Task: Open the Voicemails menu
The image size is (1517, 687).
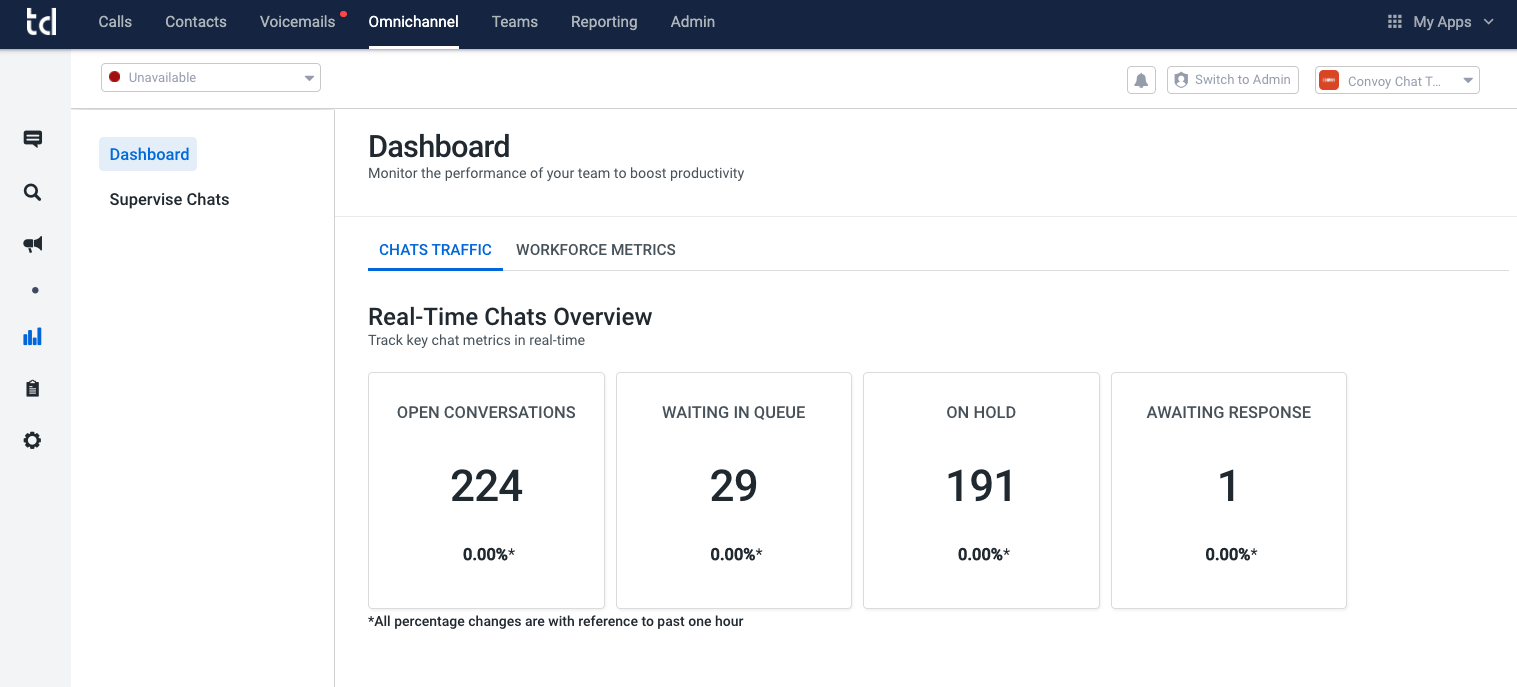Action: [297, 21]
